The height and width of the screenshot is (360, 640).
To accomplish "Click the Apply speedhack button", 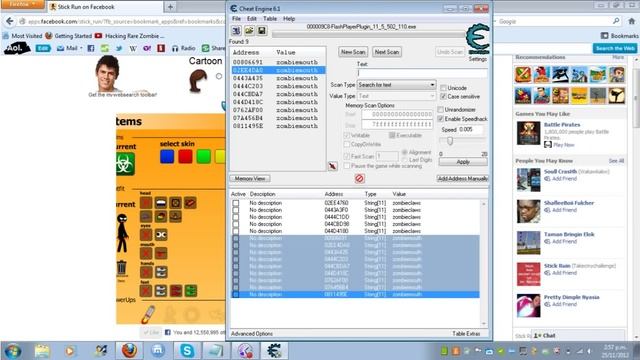I will click(463, 162).
